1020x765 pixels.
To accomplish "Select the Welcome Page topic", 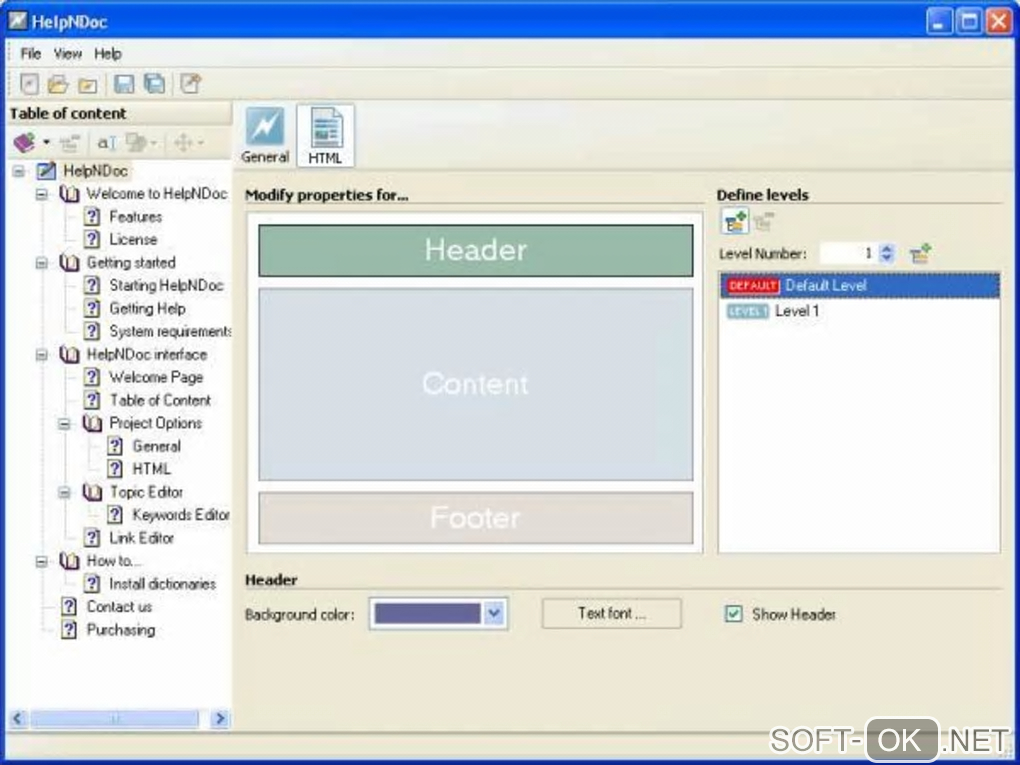I will 156,377.
